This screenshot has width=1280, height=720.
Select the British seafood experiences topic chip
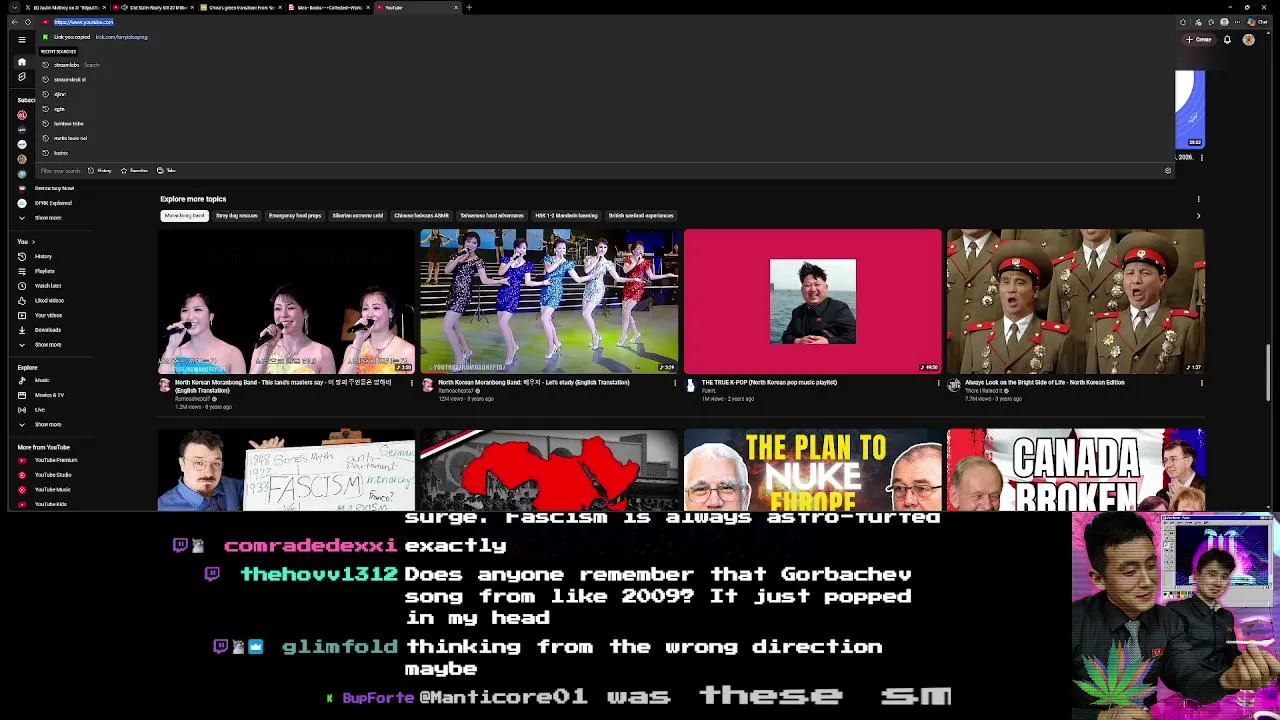point(641,216)
